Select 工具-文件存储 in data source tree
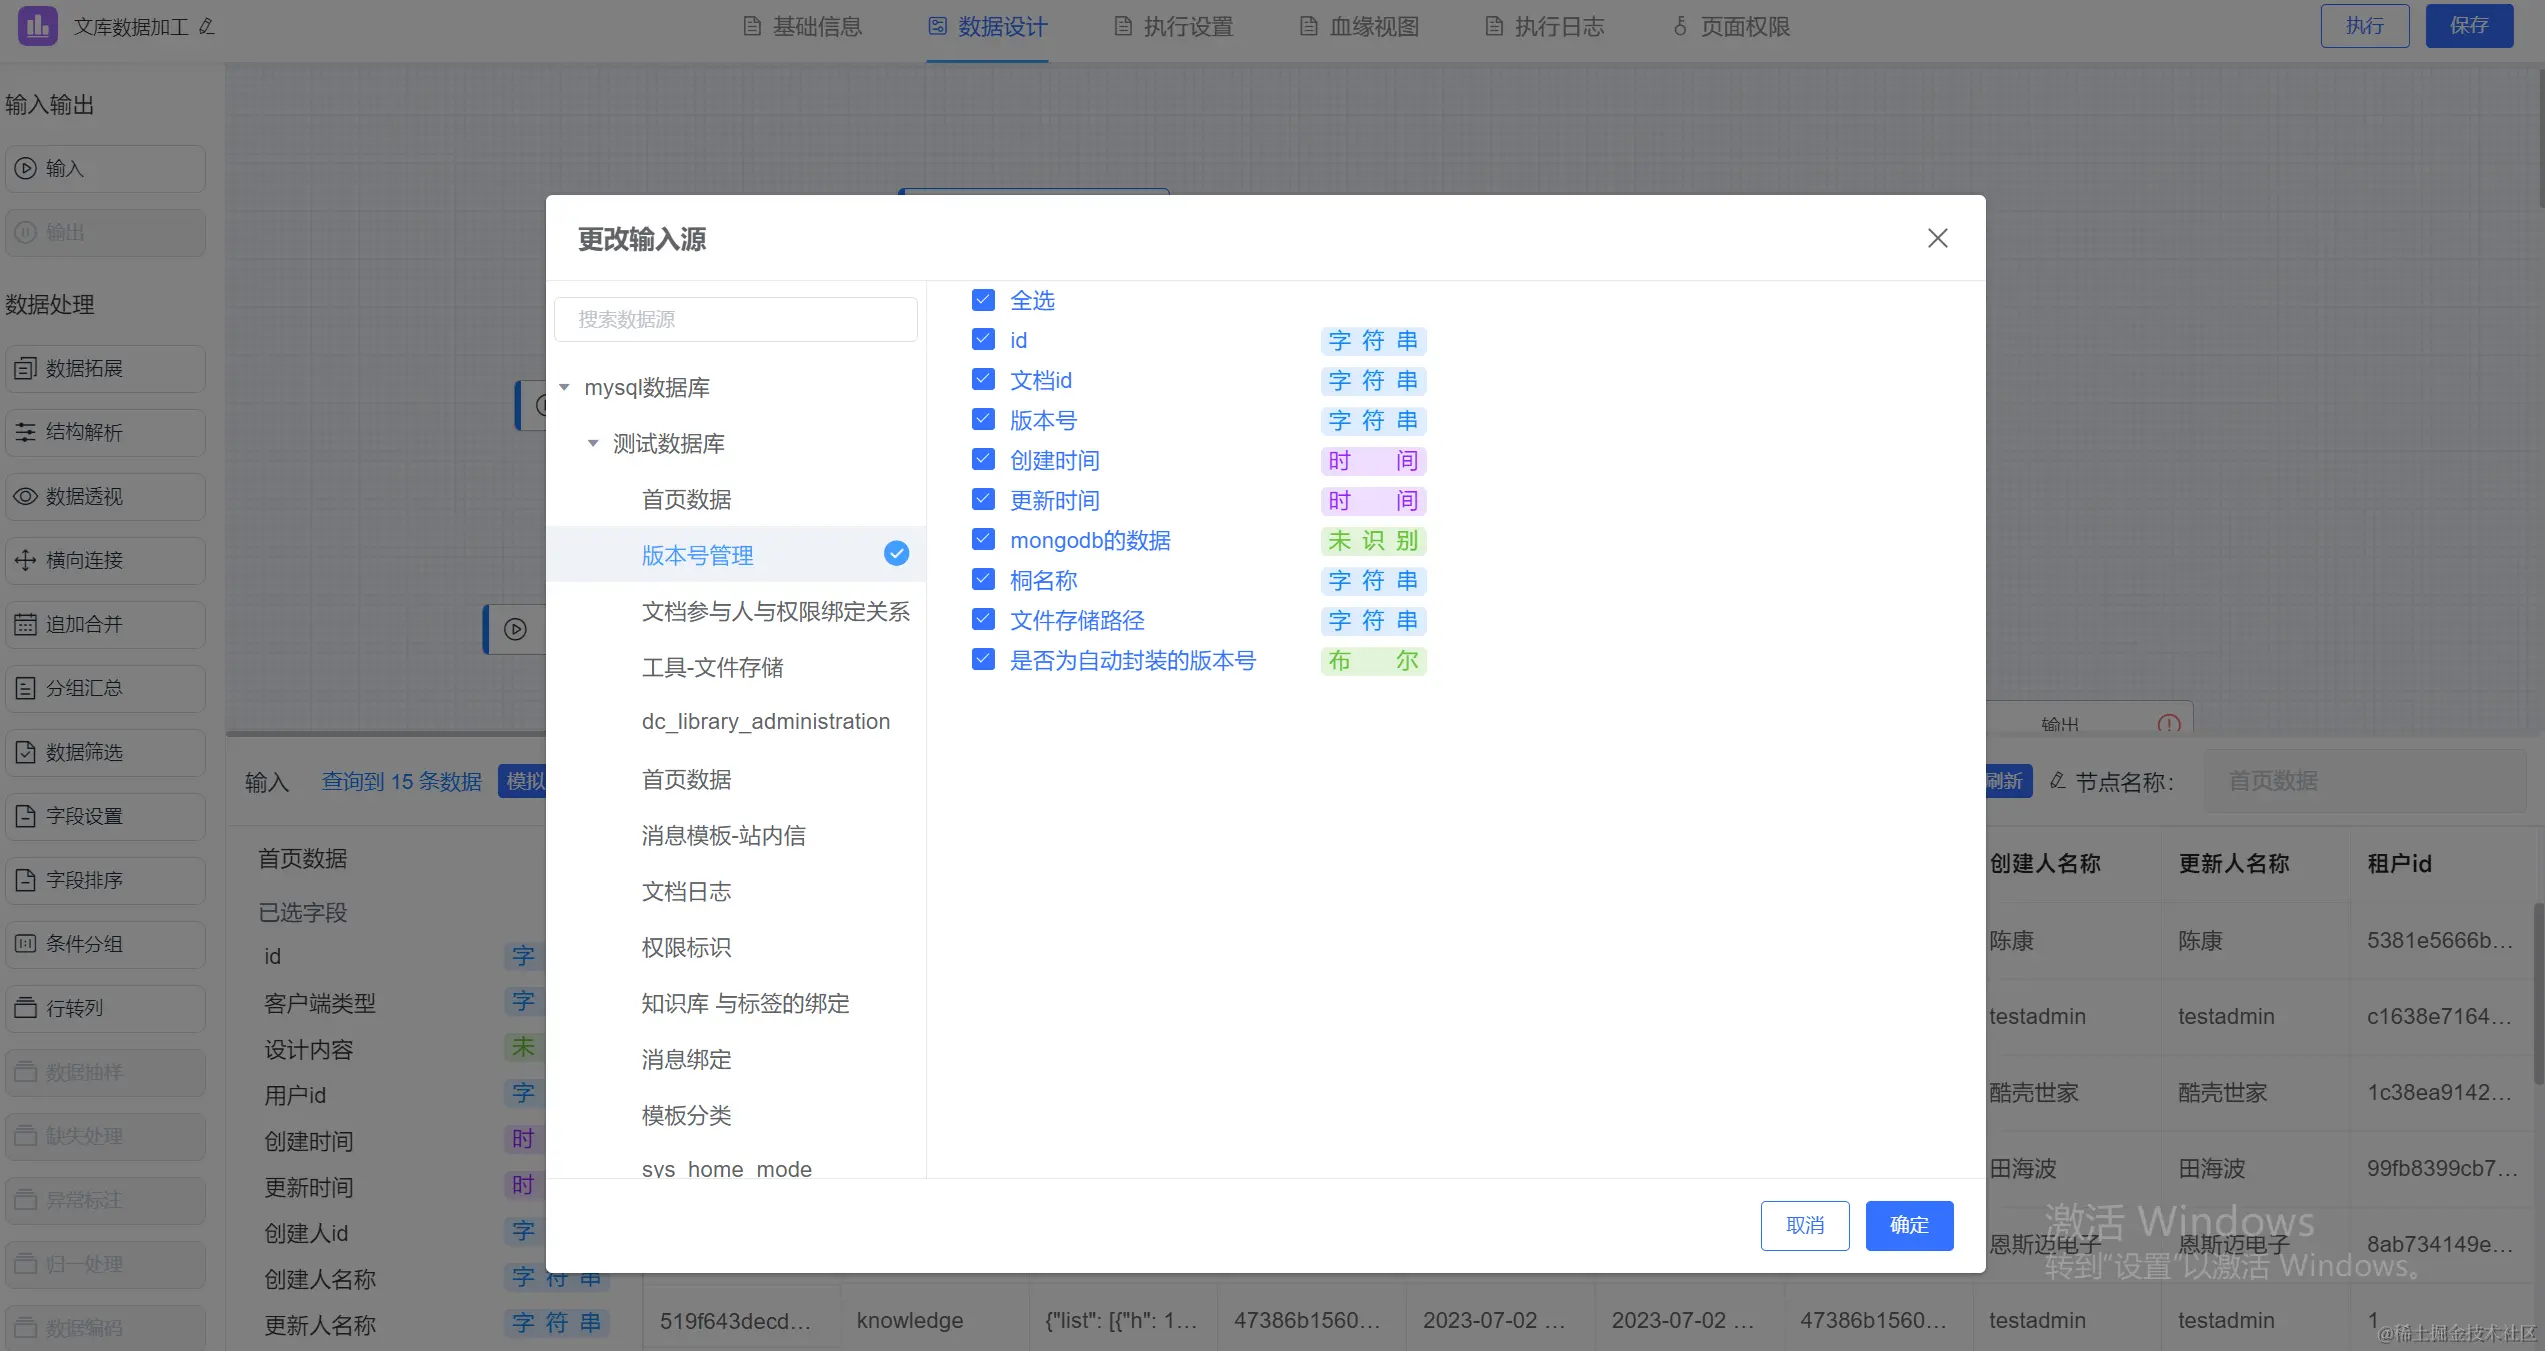The width and height of the screenshot is (2545, 1351). [x=712, y=667]
